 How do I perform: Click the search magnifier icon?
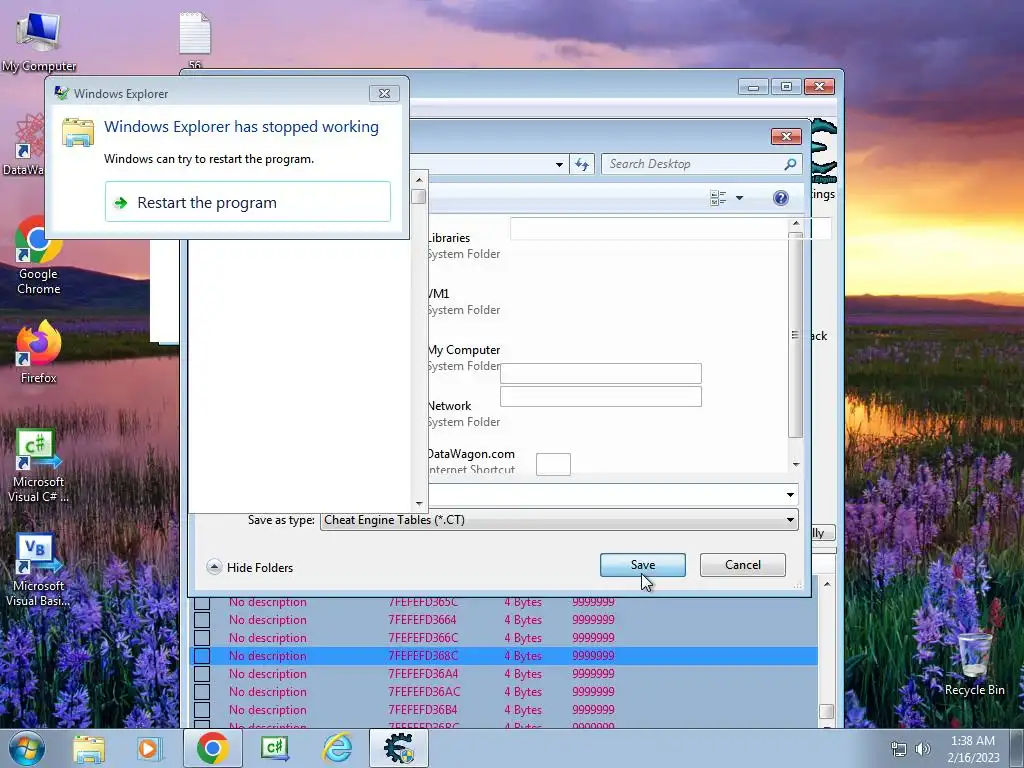tap(790, 164)
